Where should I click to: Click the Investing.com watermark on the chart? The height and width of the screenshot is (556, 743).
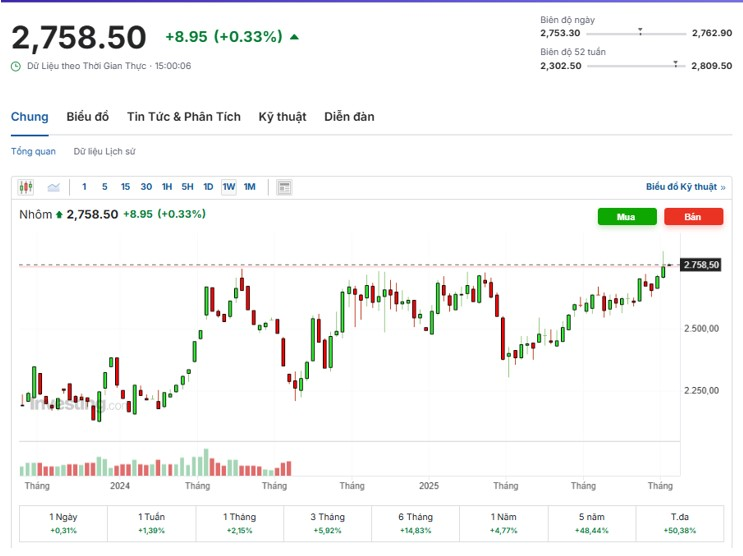pyautogui.click(x=75, y=404)
